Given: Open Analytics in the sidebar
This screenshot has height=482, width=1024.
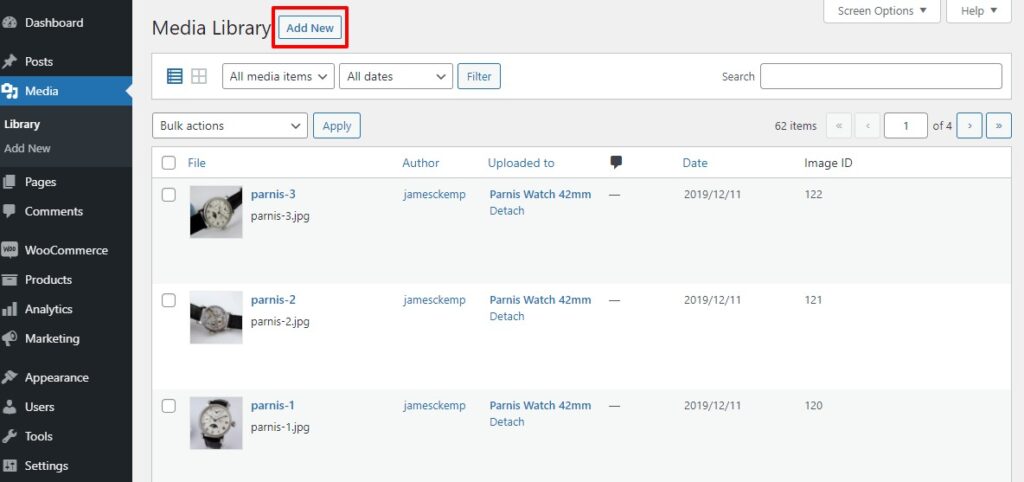Looking at the screenshot, I should (48, 309).
